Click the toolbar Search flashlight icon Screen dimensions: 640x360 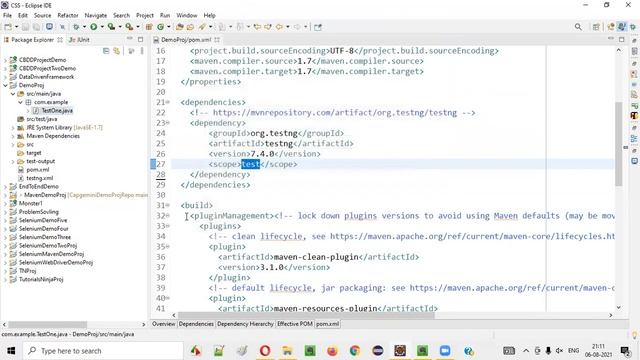click(x=202, y=27)
